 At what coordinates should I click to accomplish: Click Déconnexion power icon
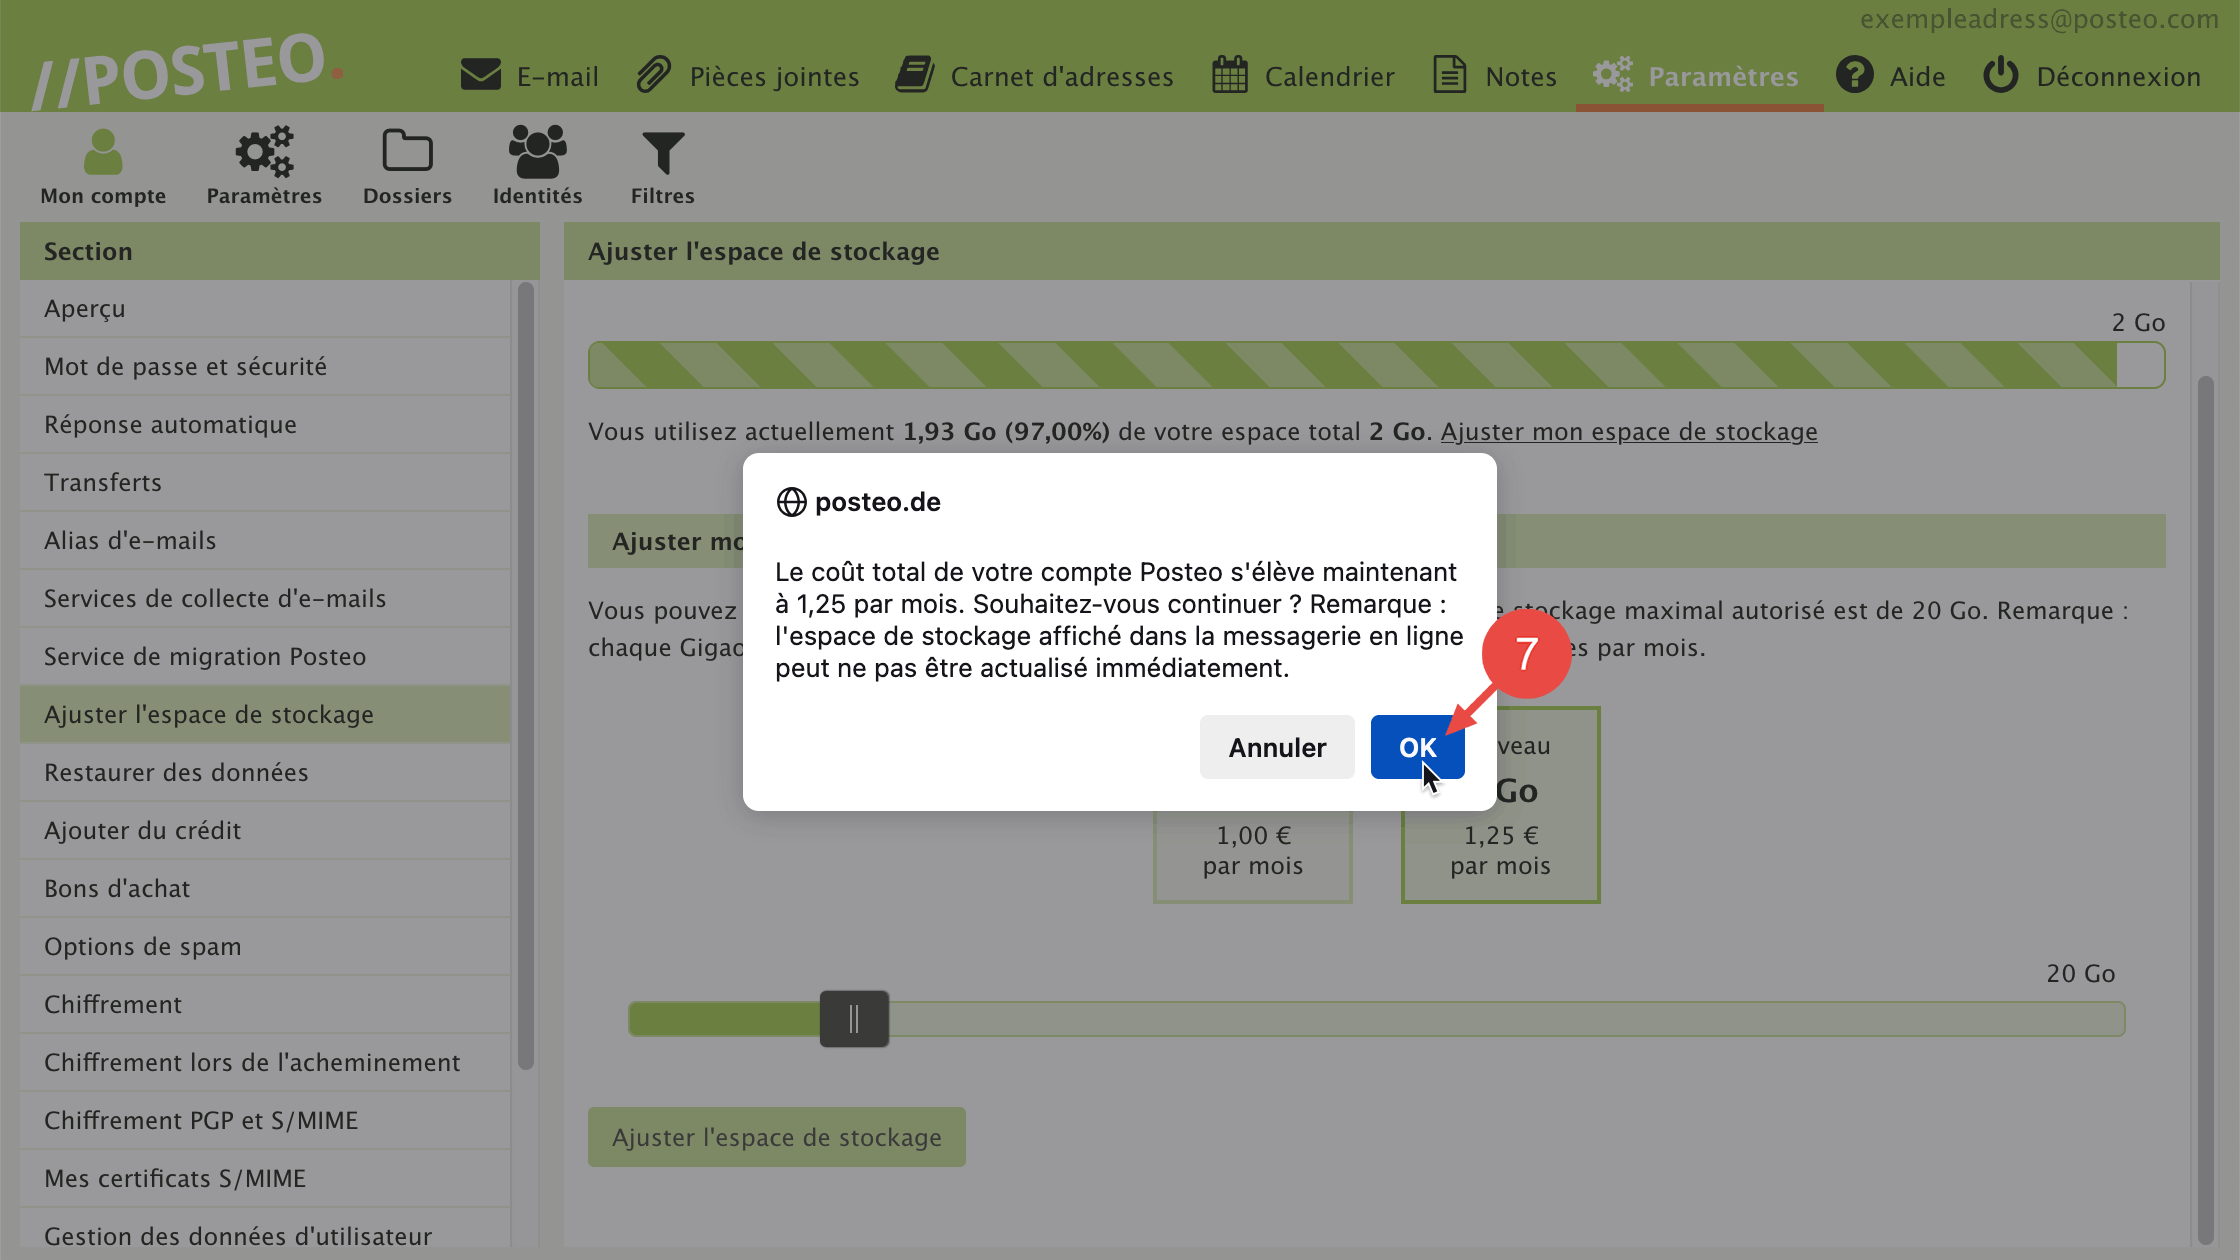pyautogui.click(x=2001, y=75)
